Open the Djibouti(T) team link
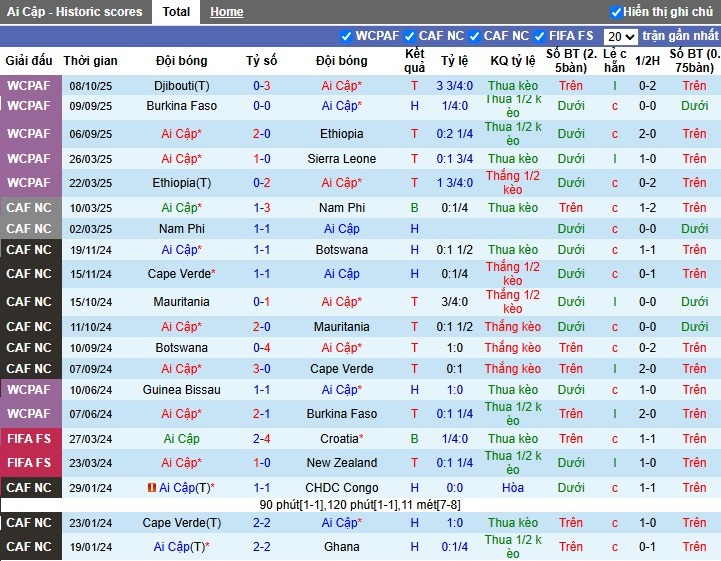The height and width of the screenshot is (561, 721). [182, 86]
